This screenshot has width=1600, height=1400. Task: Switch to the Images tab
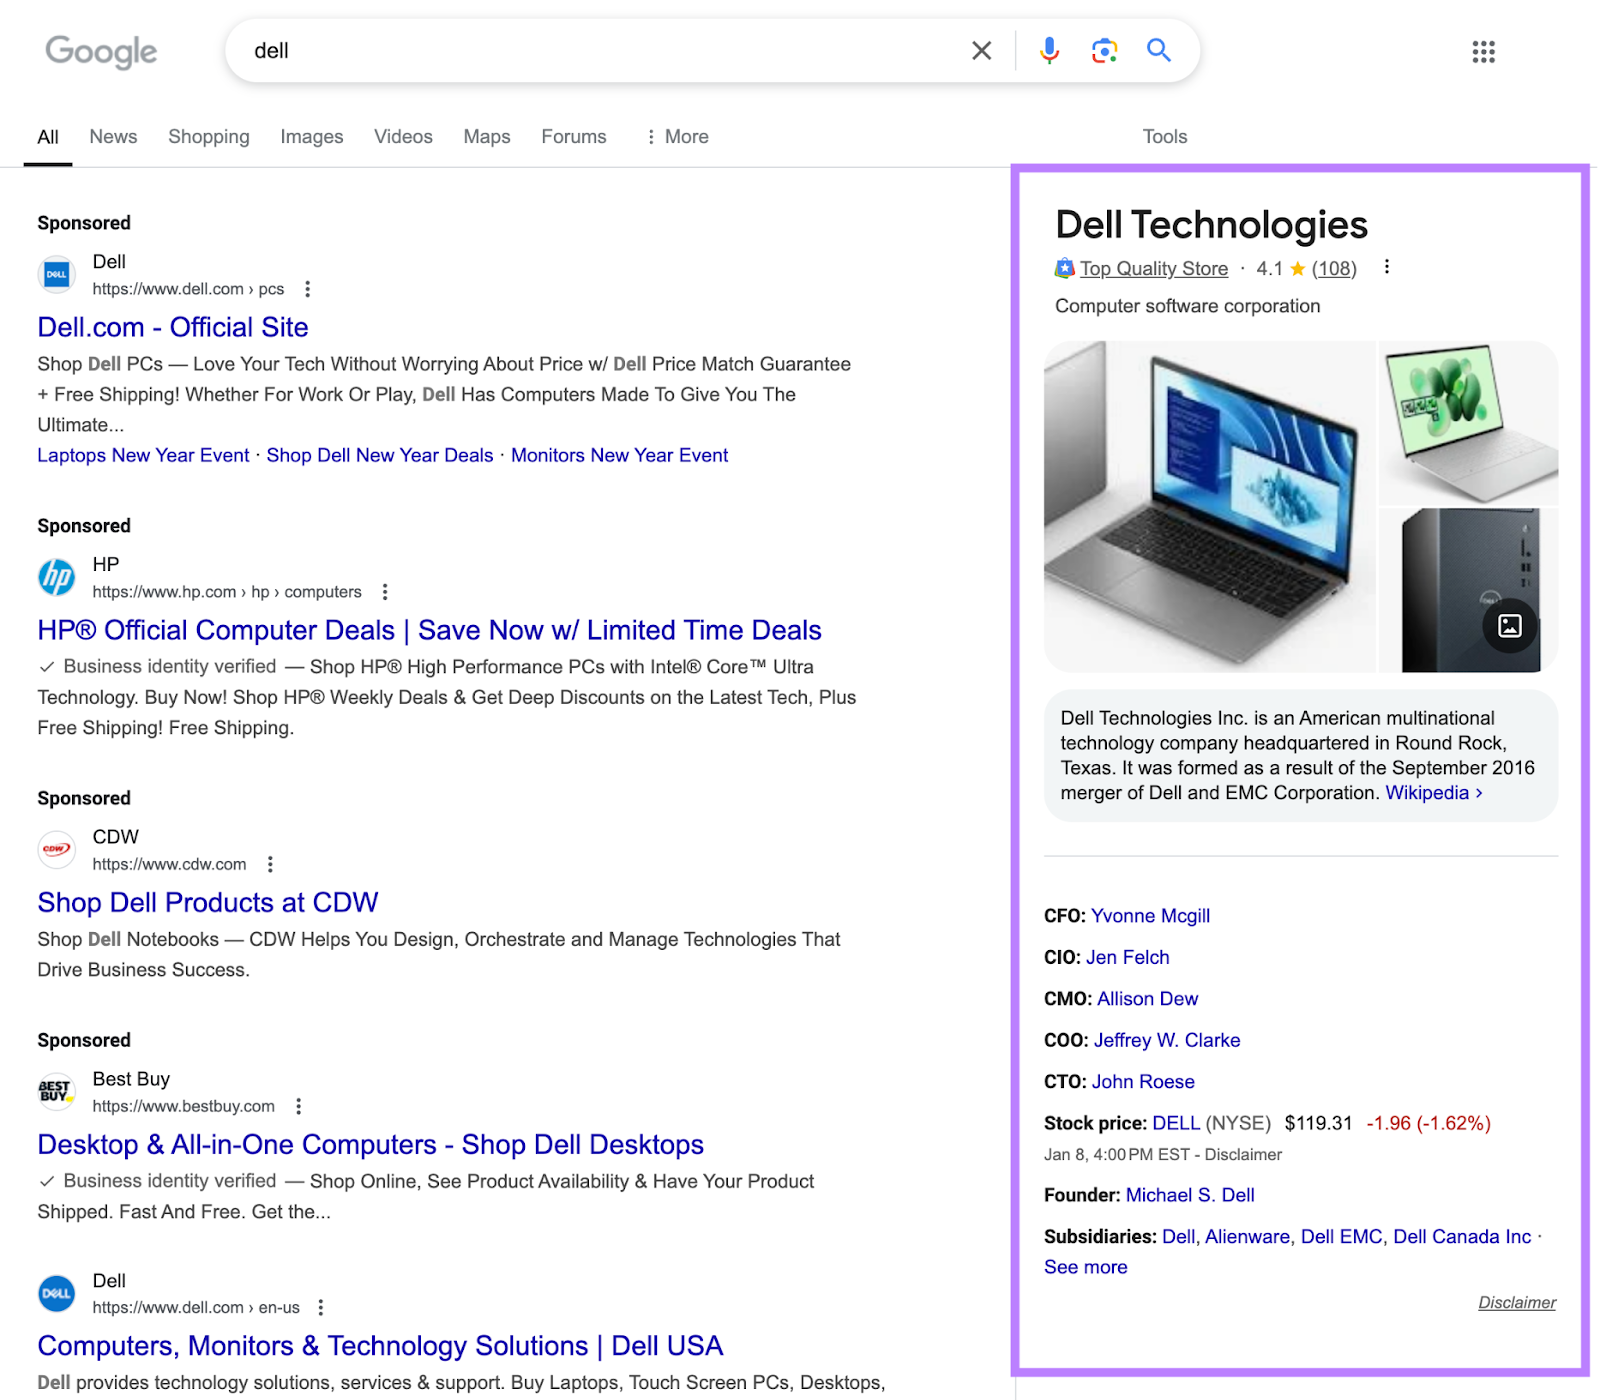tap(311, 136)
